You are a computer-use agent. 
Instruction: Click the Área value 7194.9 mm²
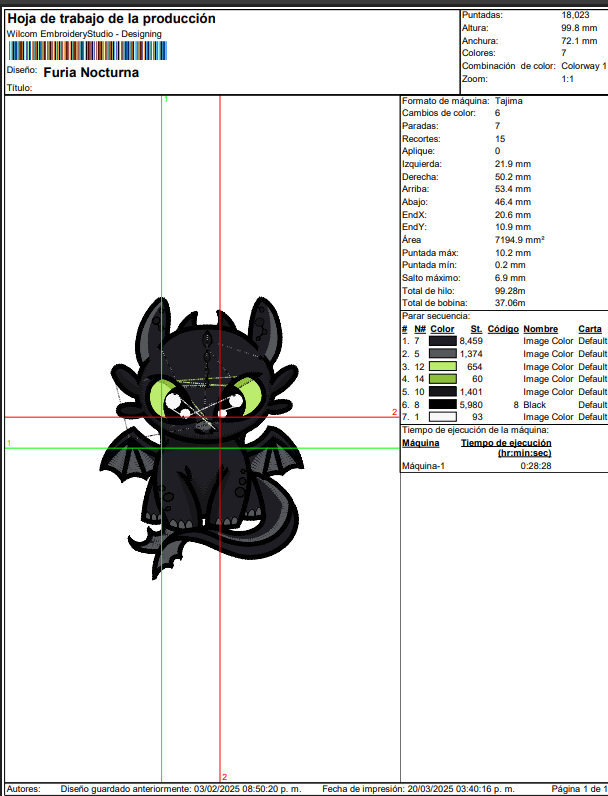point(520,240)
